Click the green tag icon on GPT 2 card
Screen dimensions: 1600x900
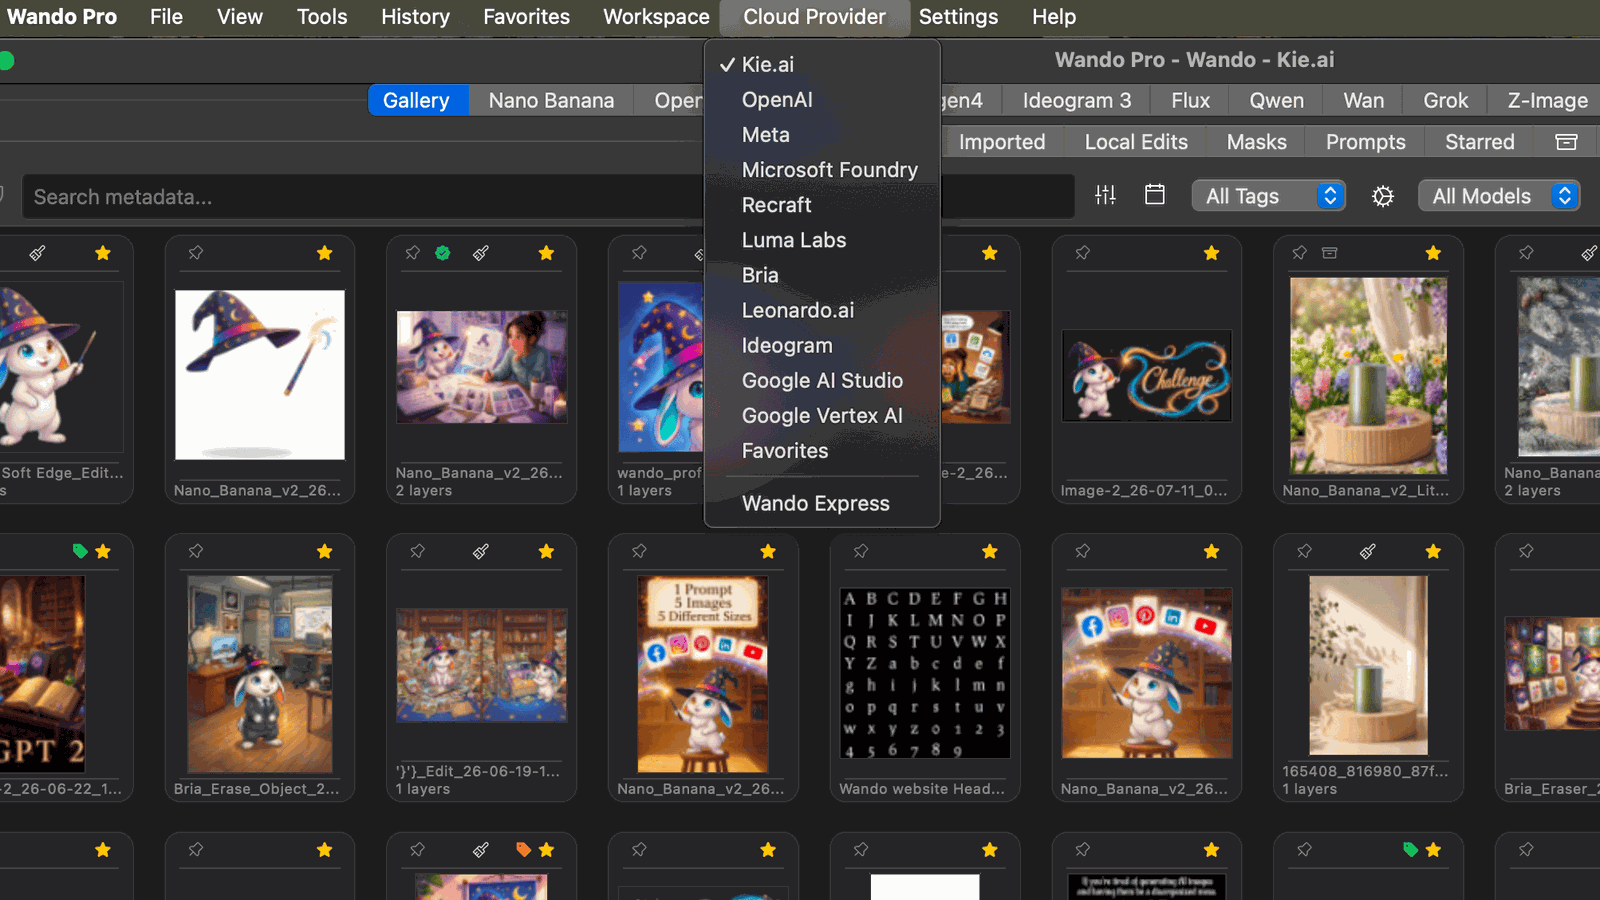point(80,551)
